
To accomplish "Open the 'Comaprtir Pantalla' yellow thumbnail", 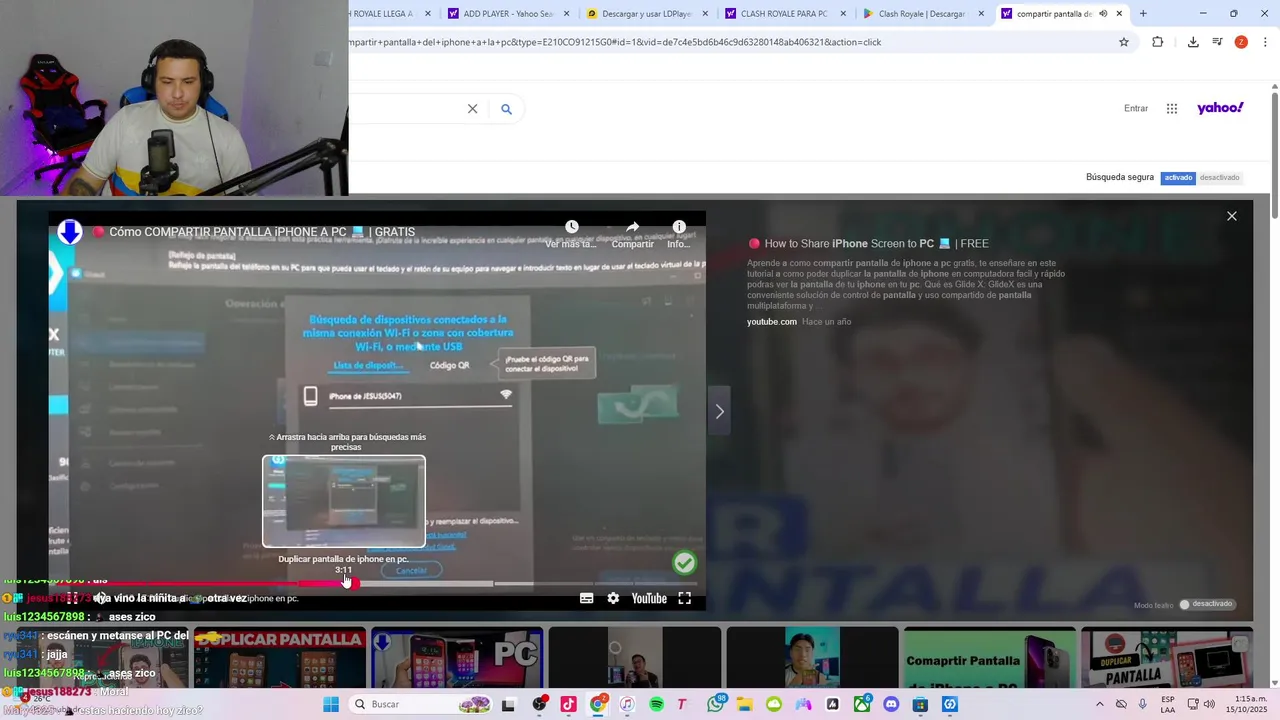I will pyautogui.click(x=990, y=658).
